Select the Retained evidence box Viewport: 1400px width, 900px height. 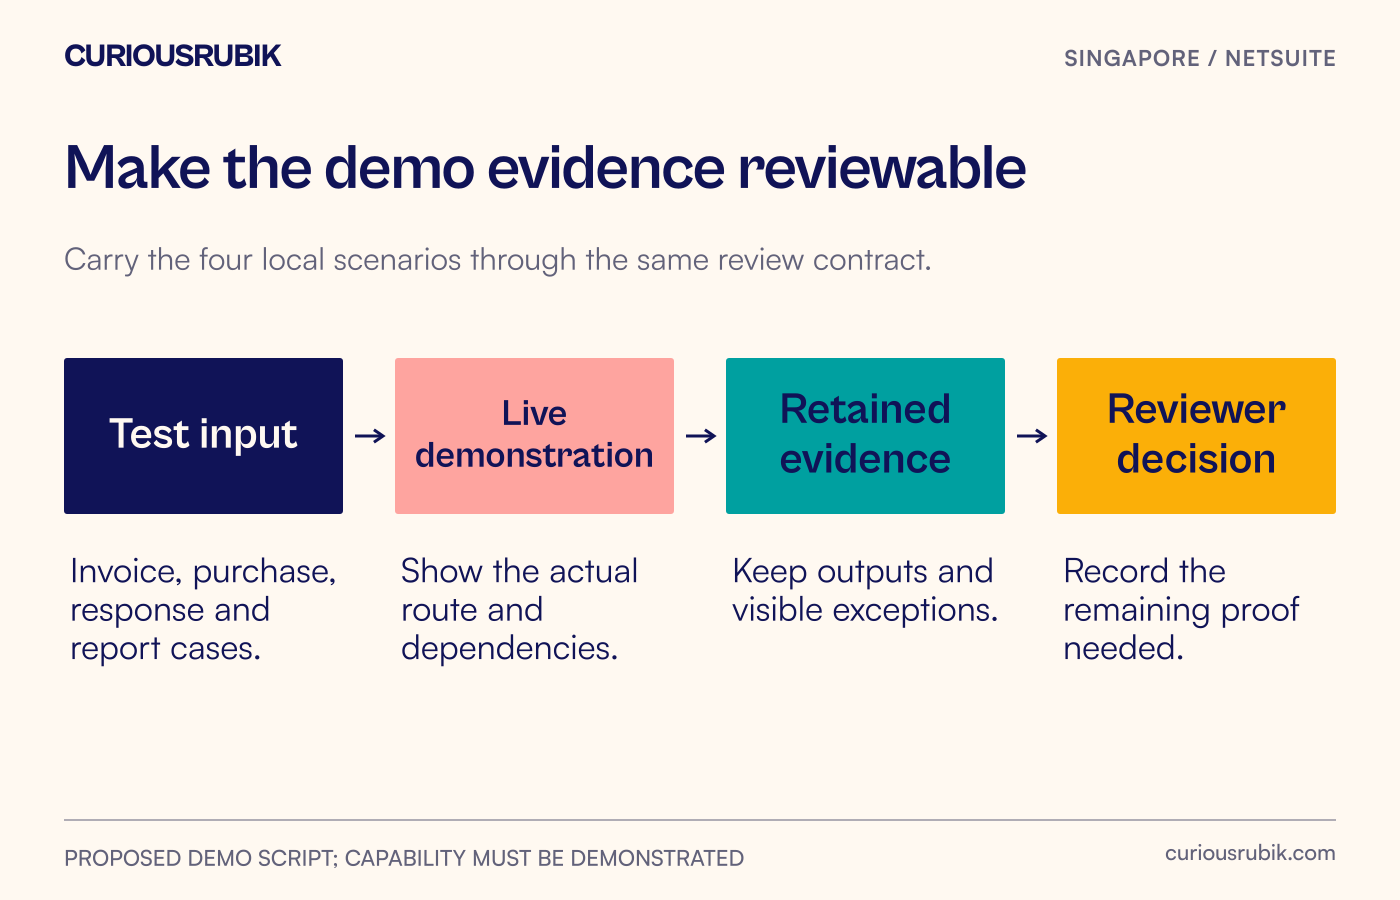[x=865, y=436]
